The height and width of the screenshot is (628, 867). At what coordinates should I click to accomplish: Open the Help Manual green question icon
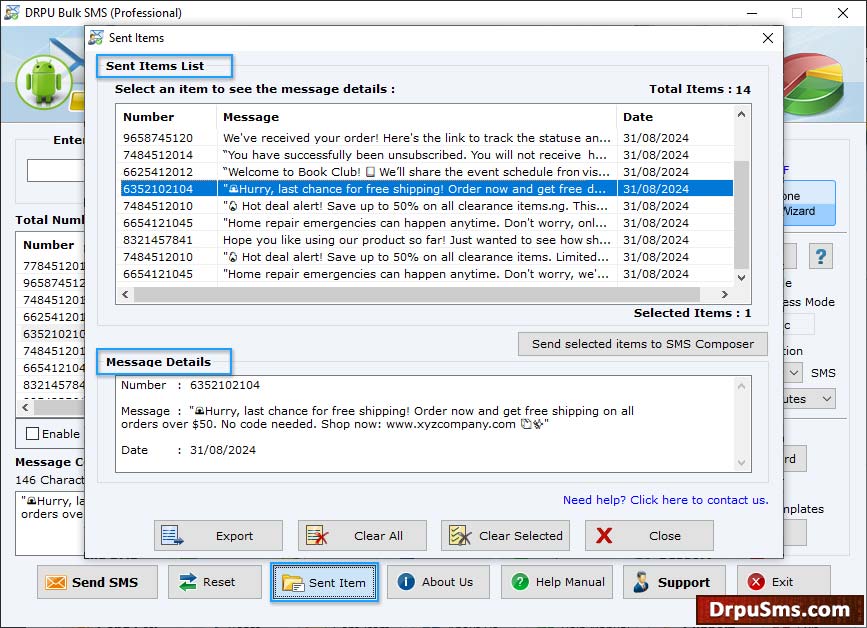tap(520, 582)
